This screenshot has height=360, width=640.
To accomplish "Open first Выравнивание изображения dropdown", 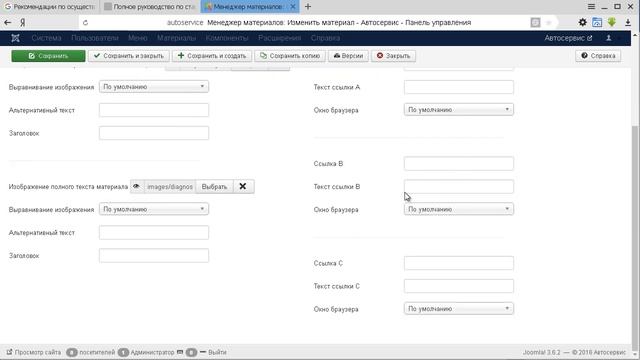I will pyautogui.click(x=154, y=87).
